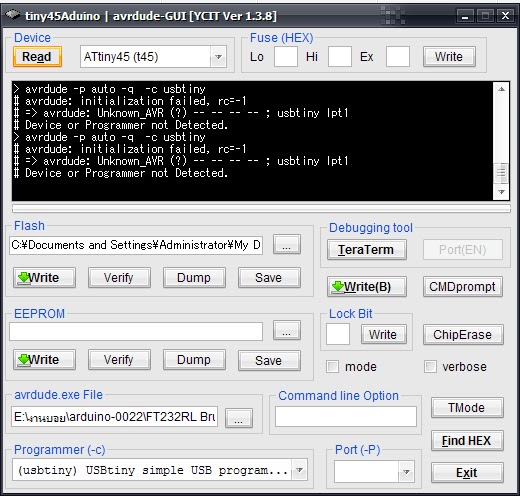Click the Read device button
520x496 pixels.
tap(37, 57)
